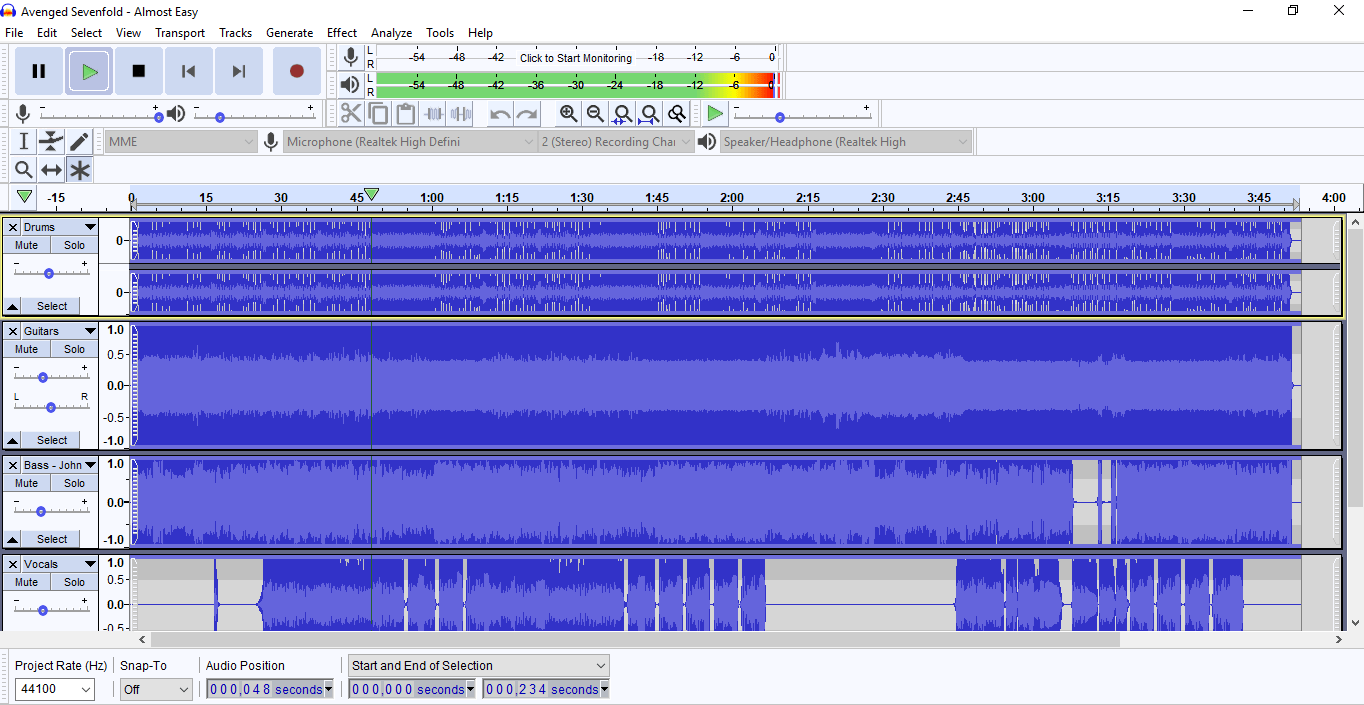Image resolution: width=1364 pixels, height=705 pixels.
Task: Mute the Drums track
Action: tap(25, 244)
